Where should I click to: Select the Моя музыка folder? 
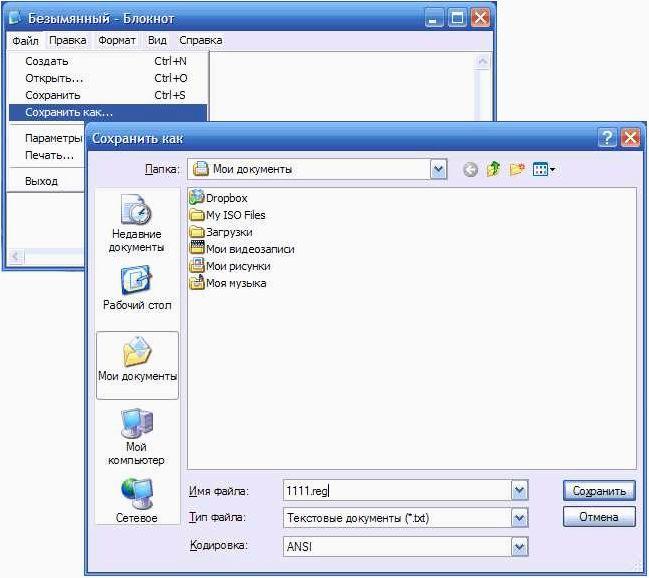coord(228,283)
